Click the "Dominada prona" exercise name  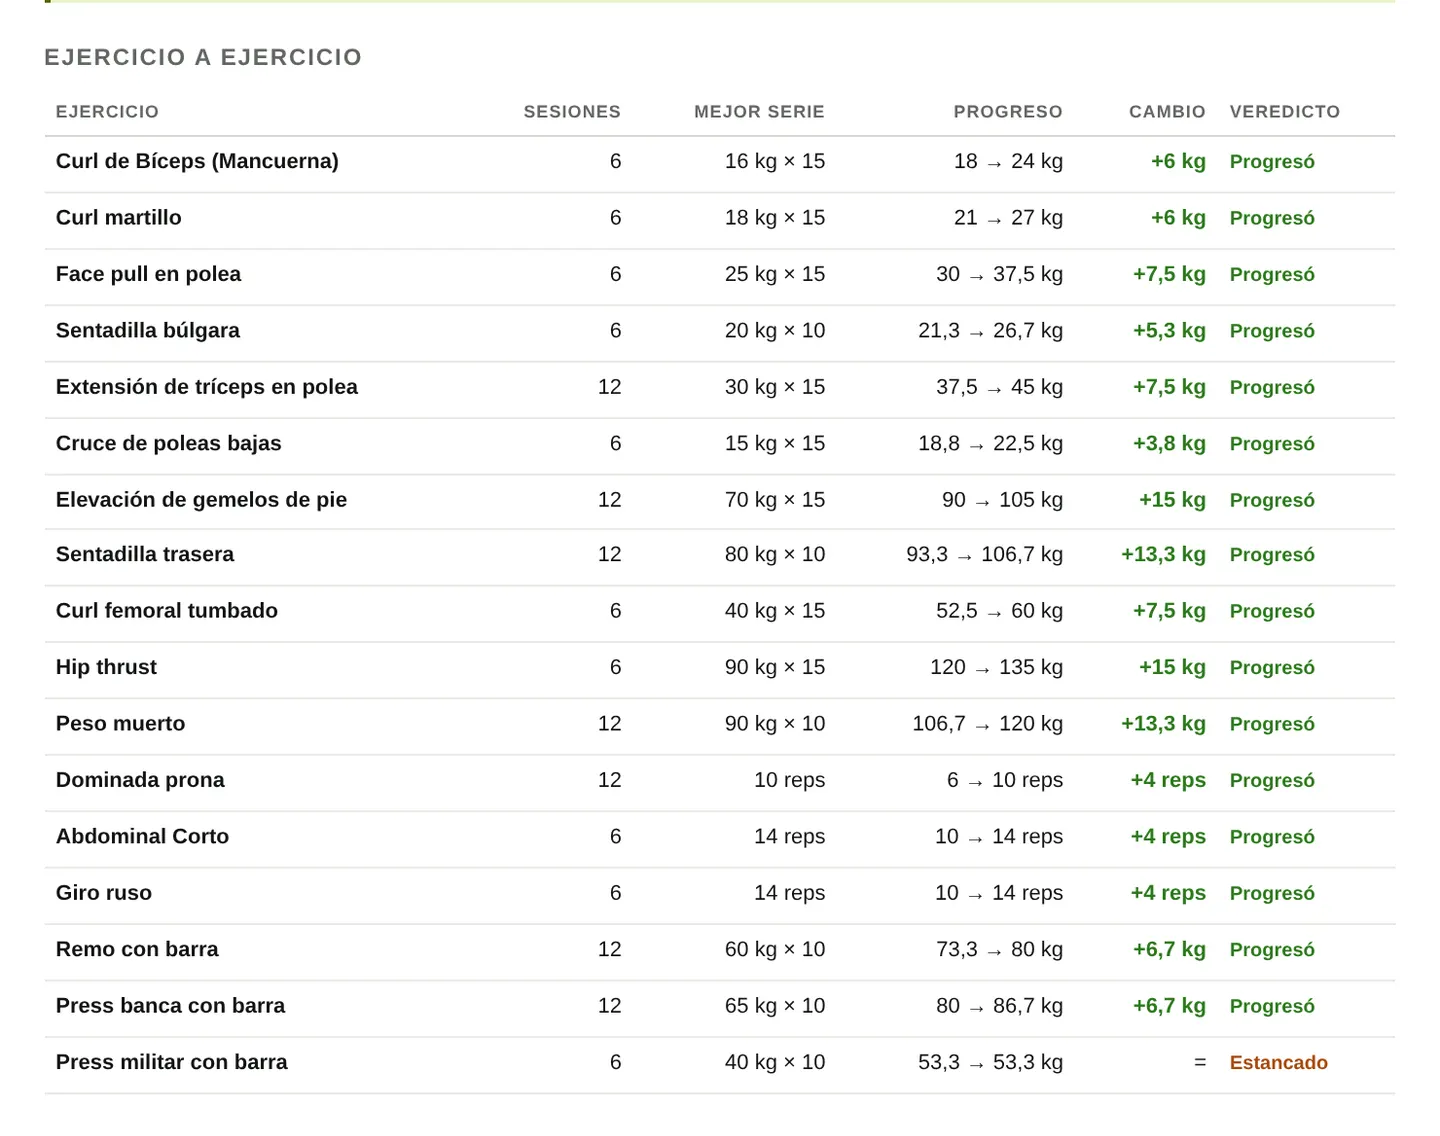tap(140, 780)
